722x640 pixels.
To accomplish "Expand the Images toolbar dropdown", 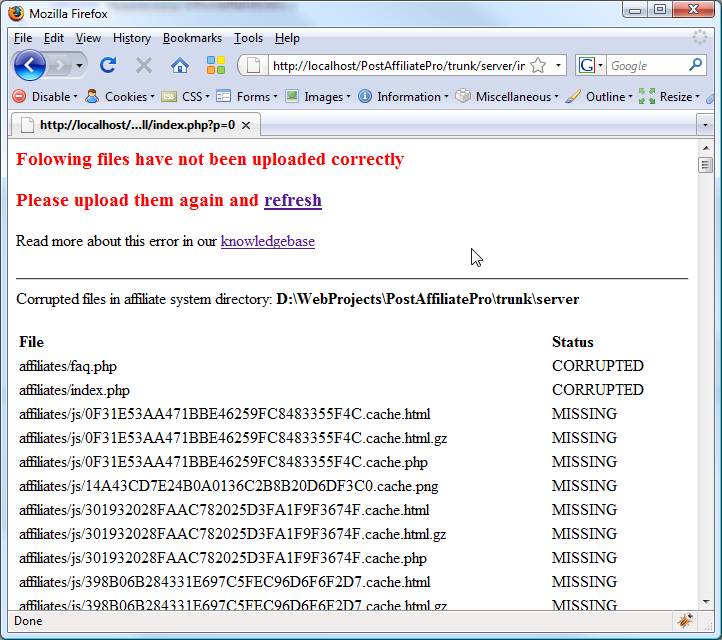I will pos(348,97).
